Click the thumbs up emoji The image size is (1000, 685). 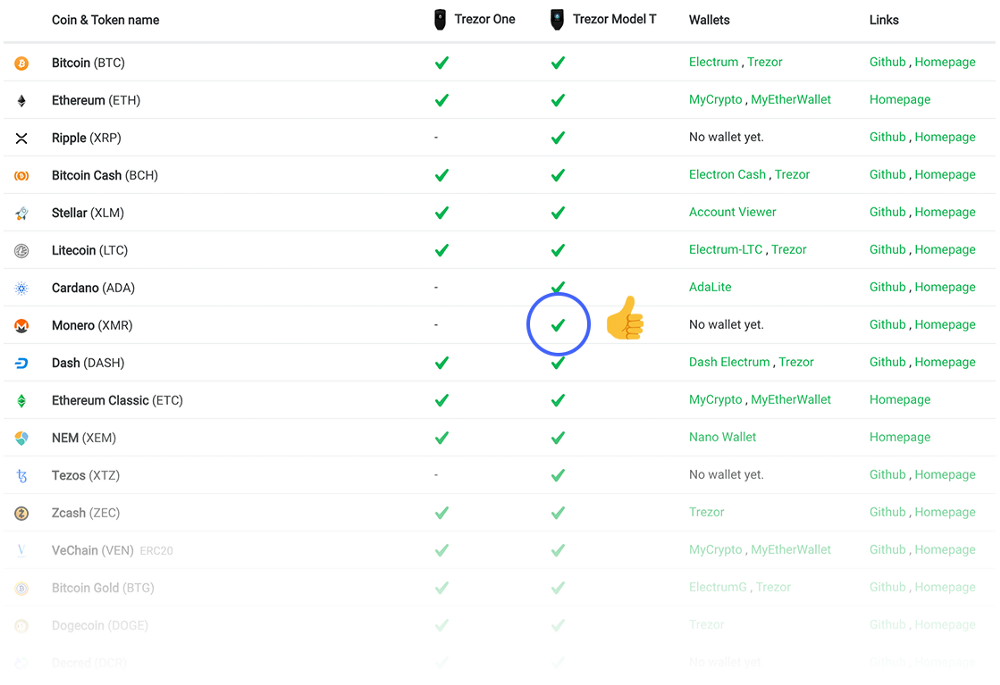[x=625, y=319]
